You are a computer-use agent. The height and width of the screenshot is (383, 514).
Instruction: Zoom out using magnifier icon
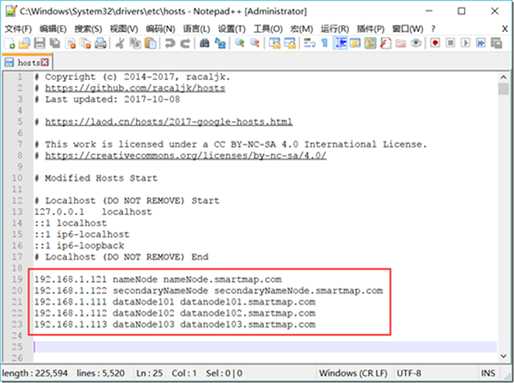pyautogui.click(x=255, y=43)
